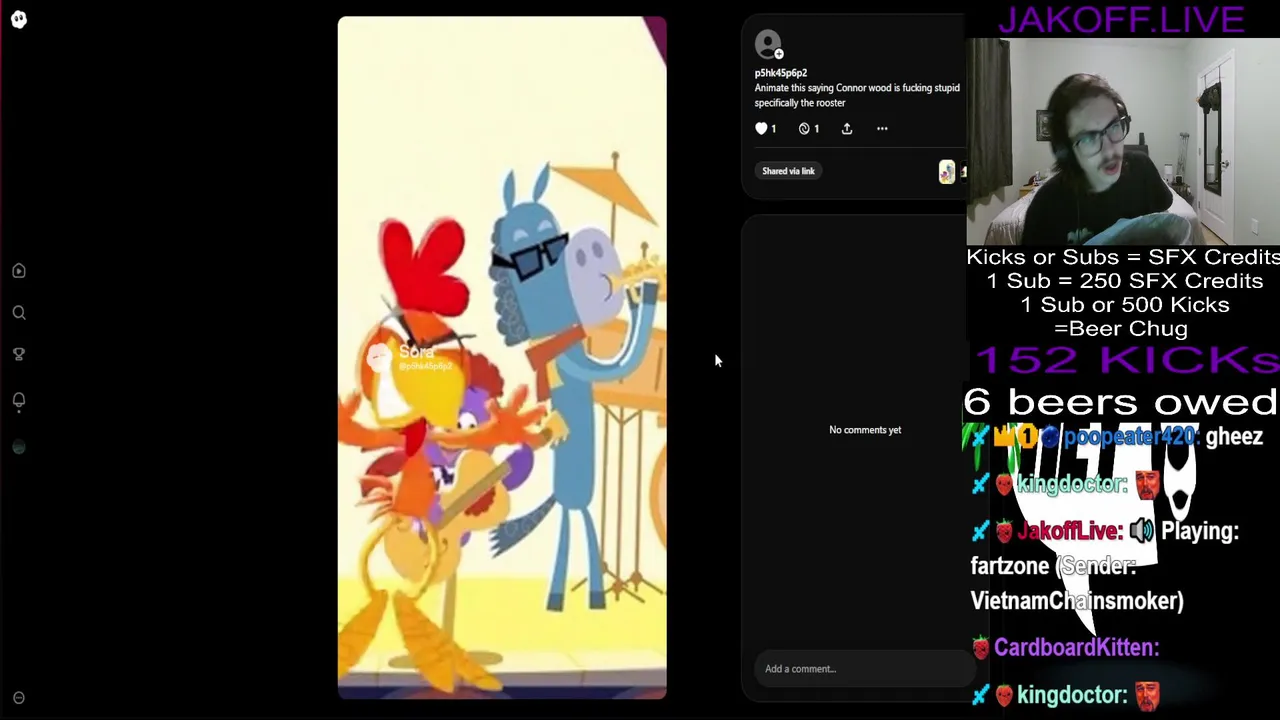Open the small source-image thumbnail beside 'Shared via link'
Image resolution: width=1280 pixels, height=720 pixels.
pyautogui.click(x=947, y=172)
